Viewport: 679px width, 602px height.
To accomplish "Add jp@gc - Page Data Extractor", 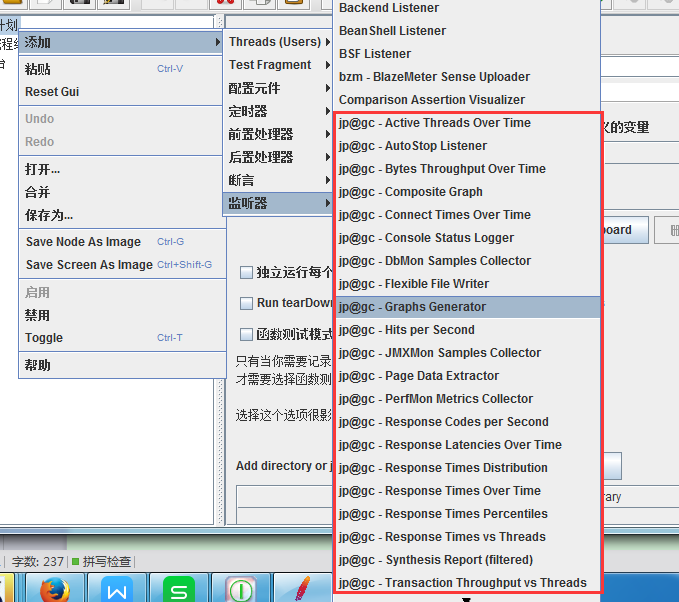I will 468,376.
